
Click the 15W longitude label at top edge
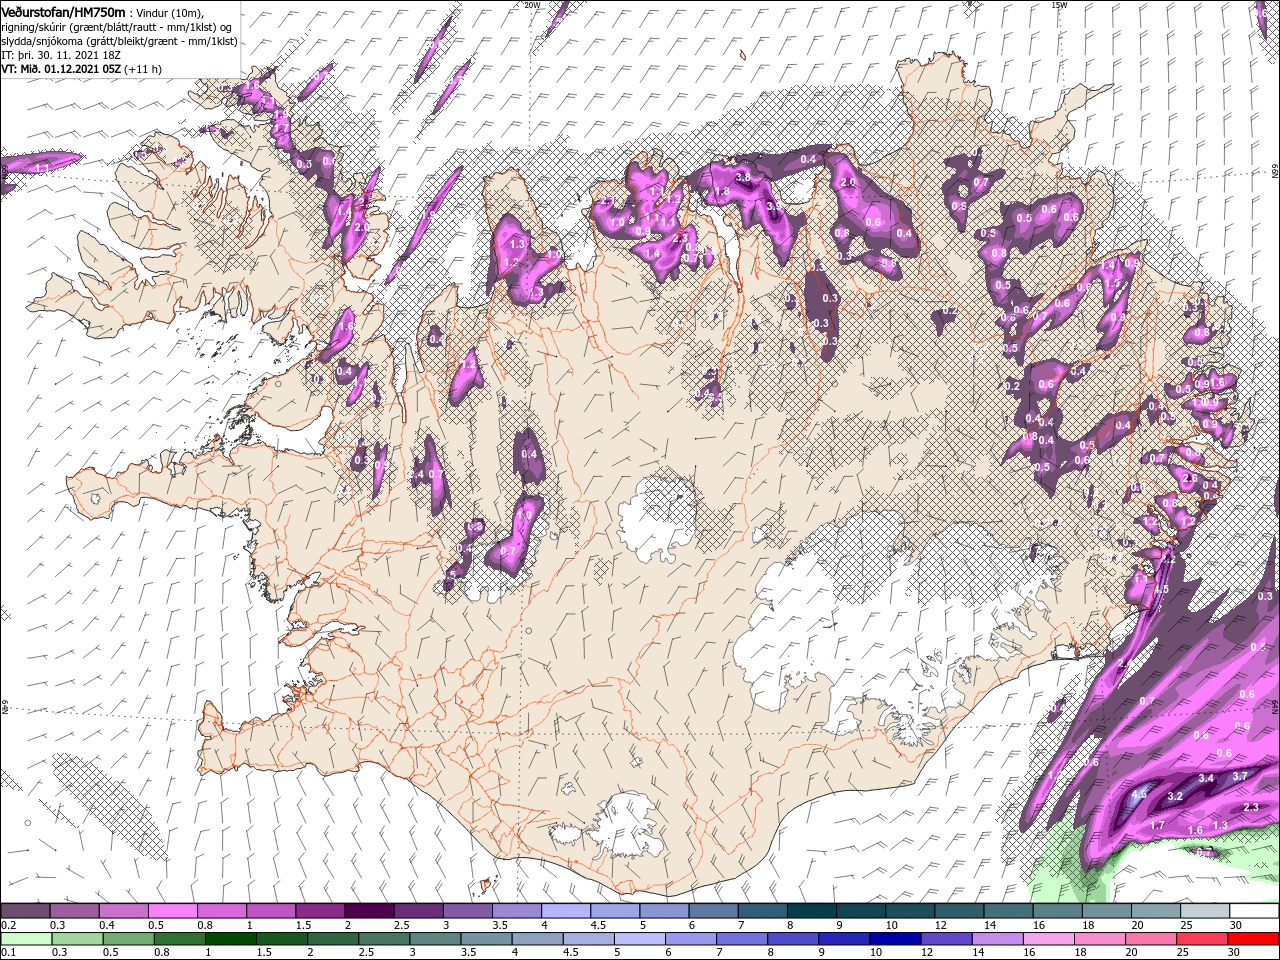click(x=1059, y=5)
